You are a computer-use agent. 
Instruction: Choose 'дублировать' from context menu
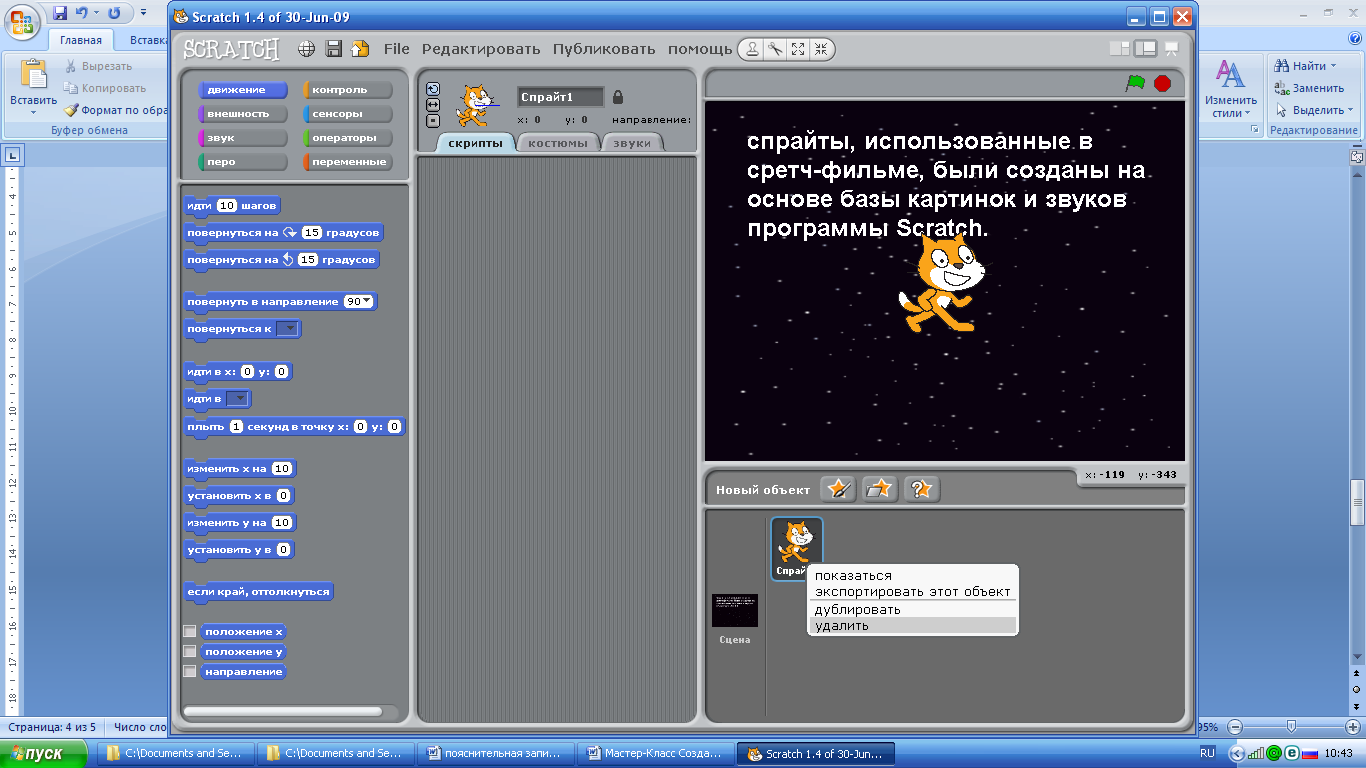[912, 609]
